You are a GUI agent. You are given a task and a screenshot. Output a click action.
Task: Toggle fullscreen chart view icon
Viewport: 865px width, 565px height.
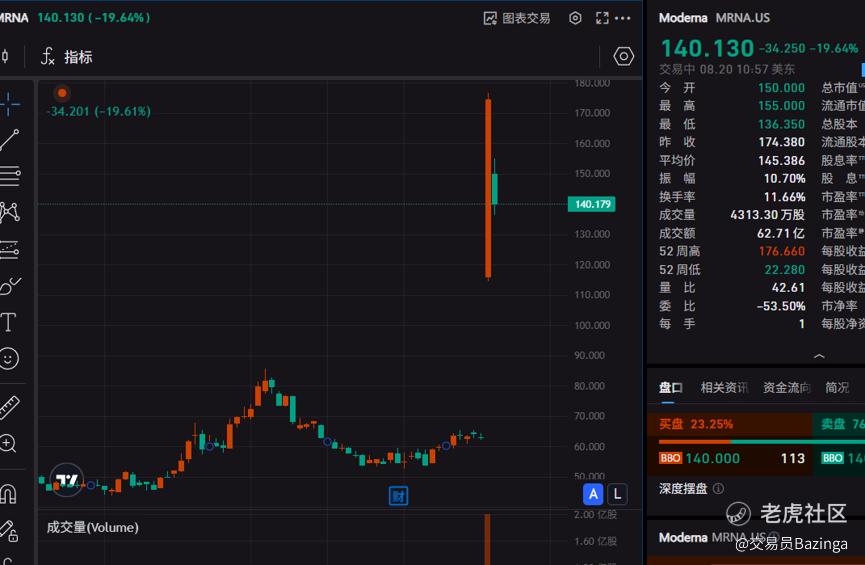[x=602, y=18]
